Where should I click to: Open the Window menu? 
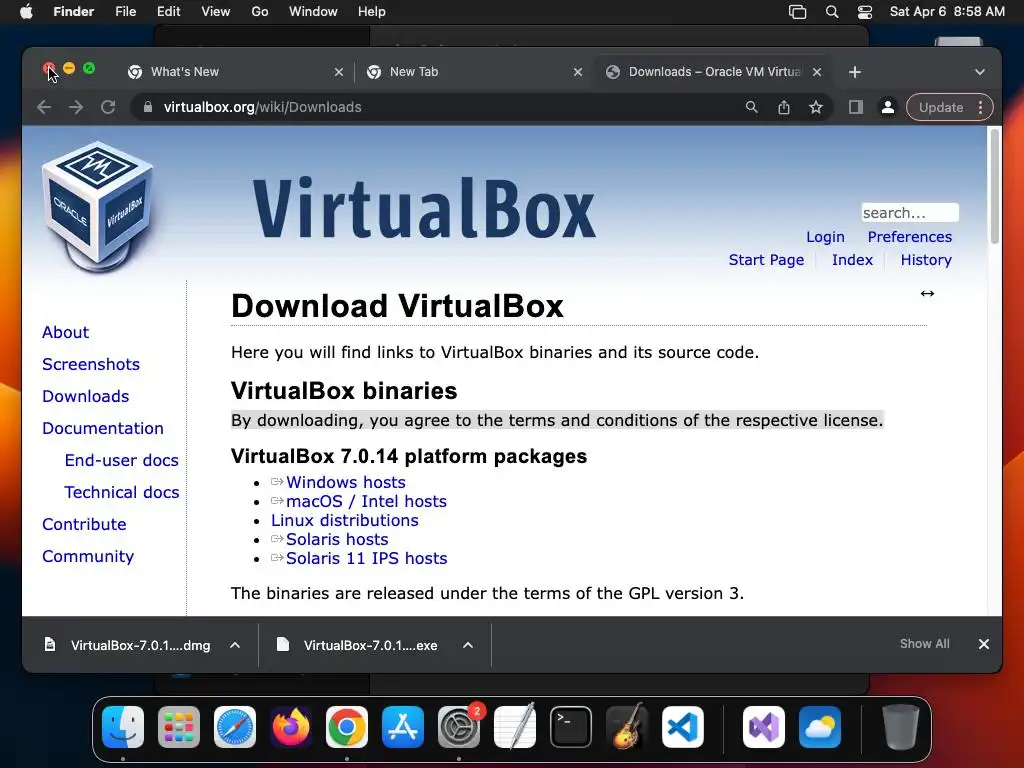pos(313,12)
